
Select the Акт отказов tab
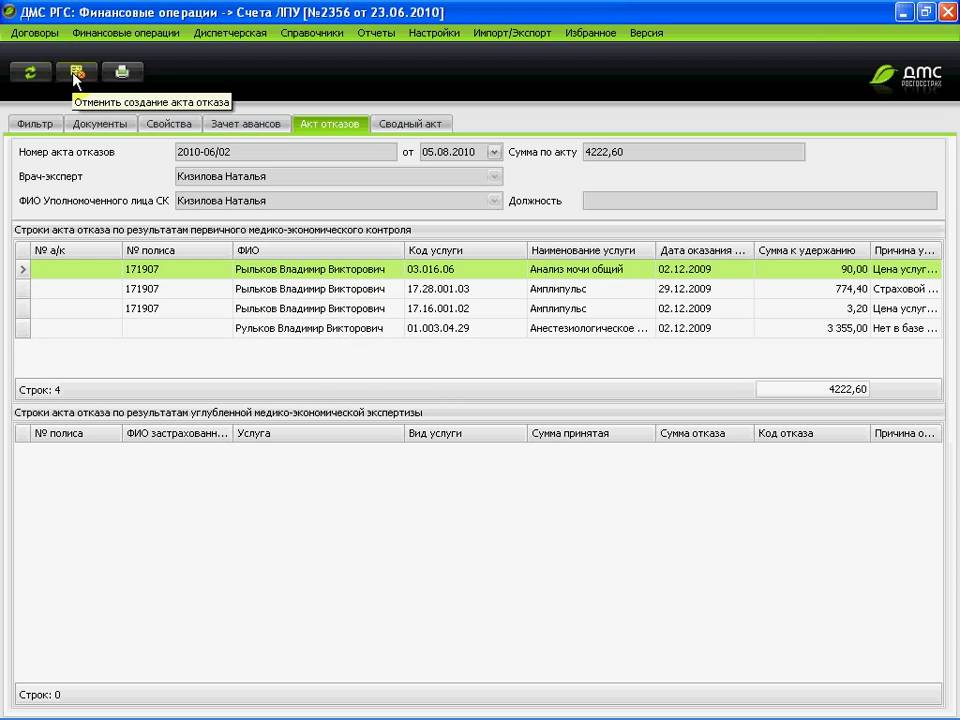329,124
